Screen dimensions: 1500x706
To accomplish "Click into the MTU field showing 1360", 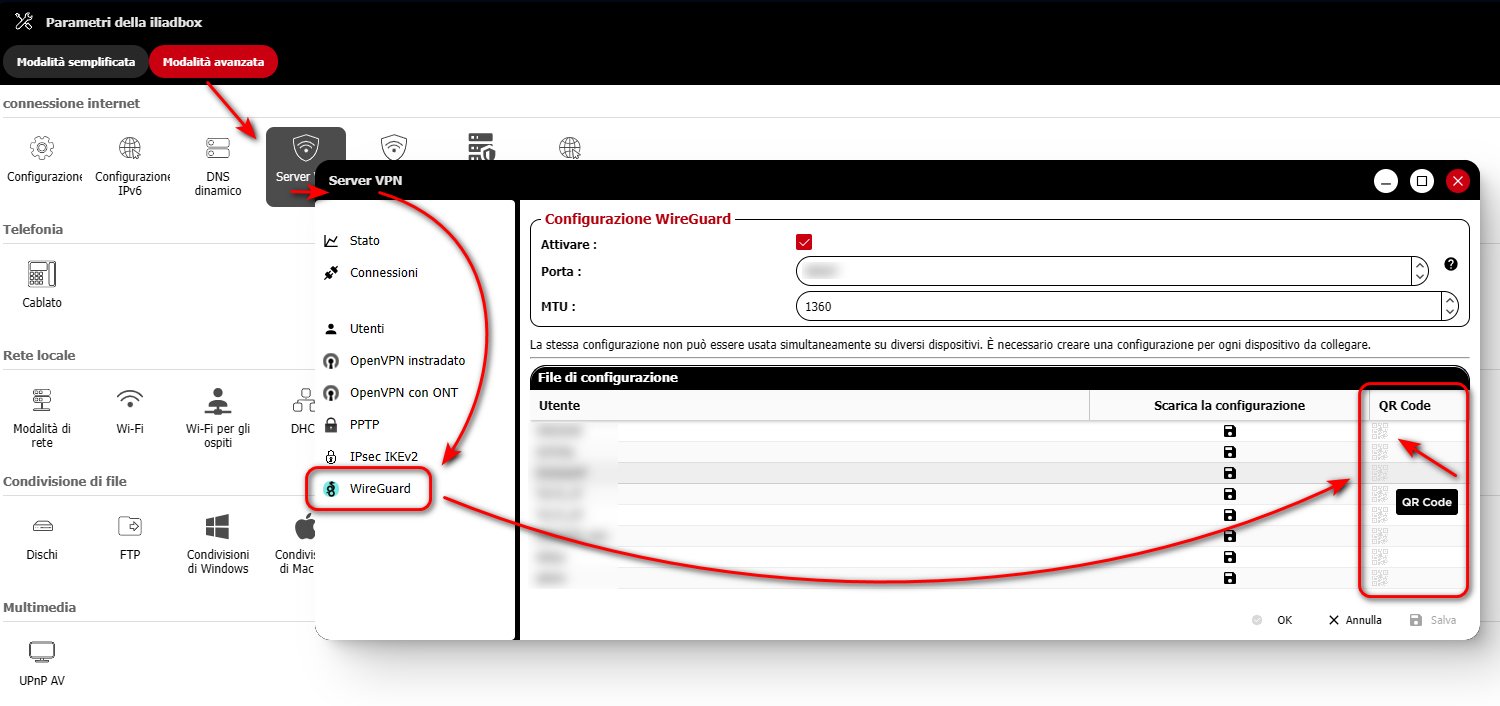I will tap(1118, 306).
